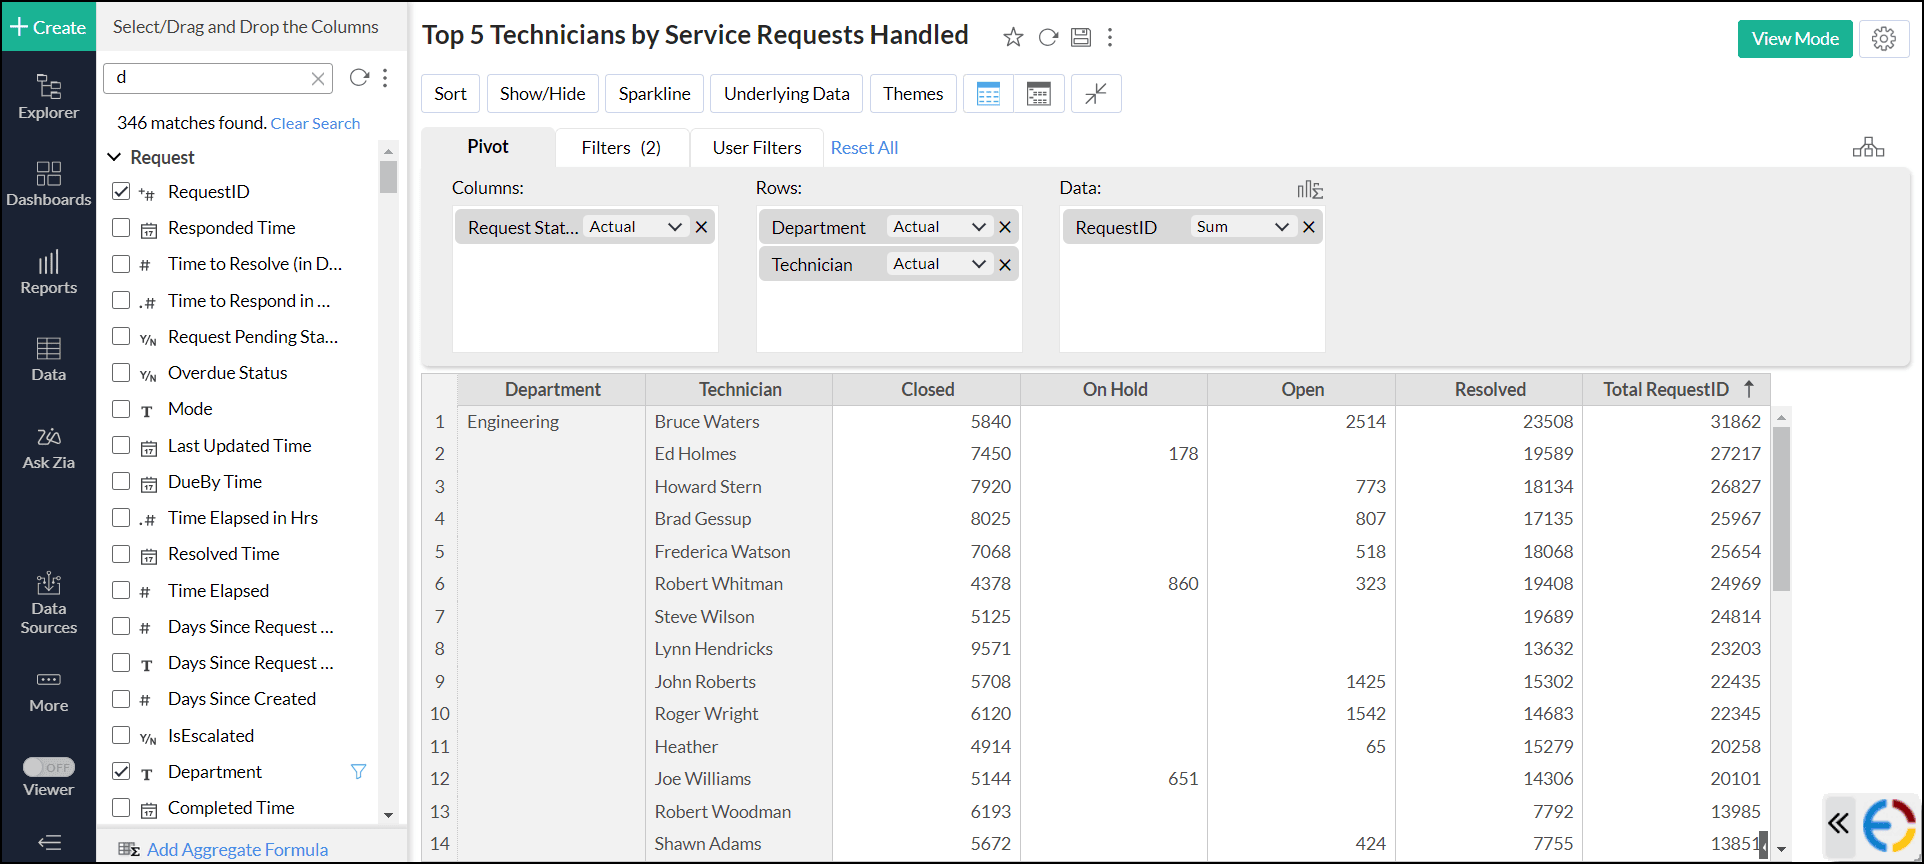Click the Department filter funnel icon
Viewport: 1924px width, 864px height.
(358, 772)
